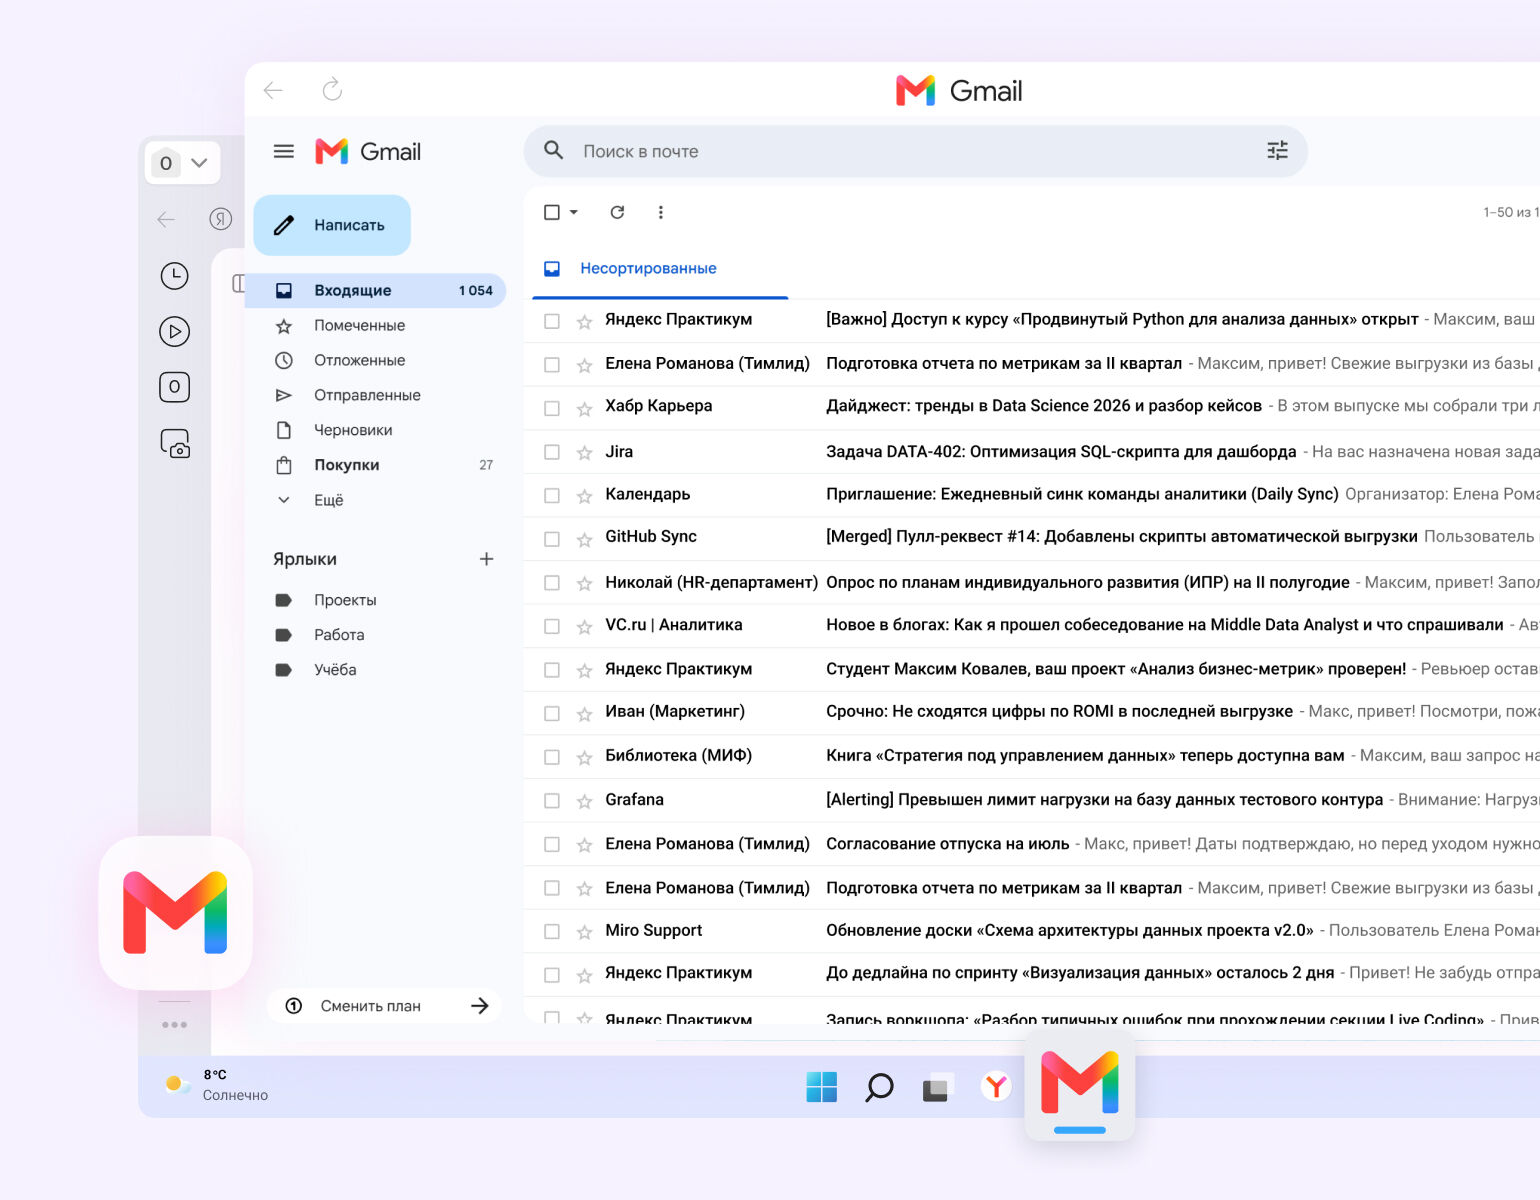The image size is (1540, 1200).
Task: Open the three-dot more actions menu
Action: click(x=660, y=212)
